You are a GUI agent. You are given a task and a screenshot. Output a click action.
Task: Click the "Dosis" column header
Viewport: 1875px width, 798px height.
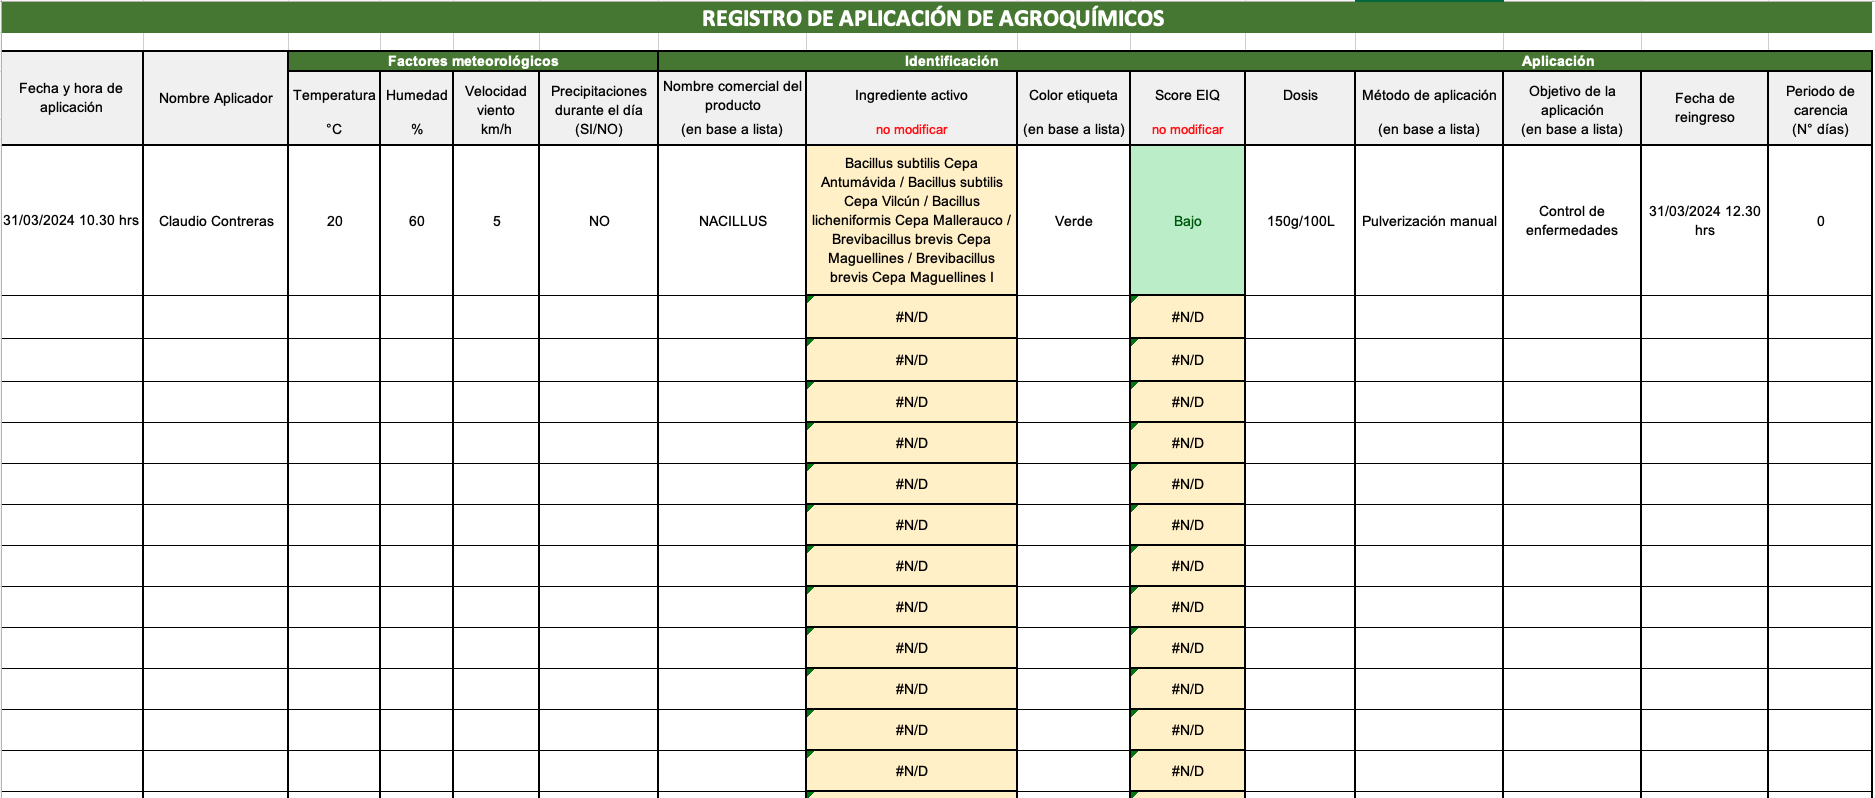pos(1300,108)
